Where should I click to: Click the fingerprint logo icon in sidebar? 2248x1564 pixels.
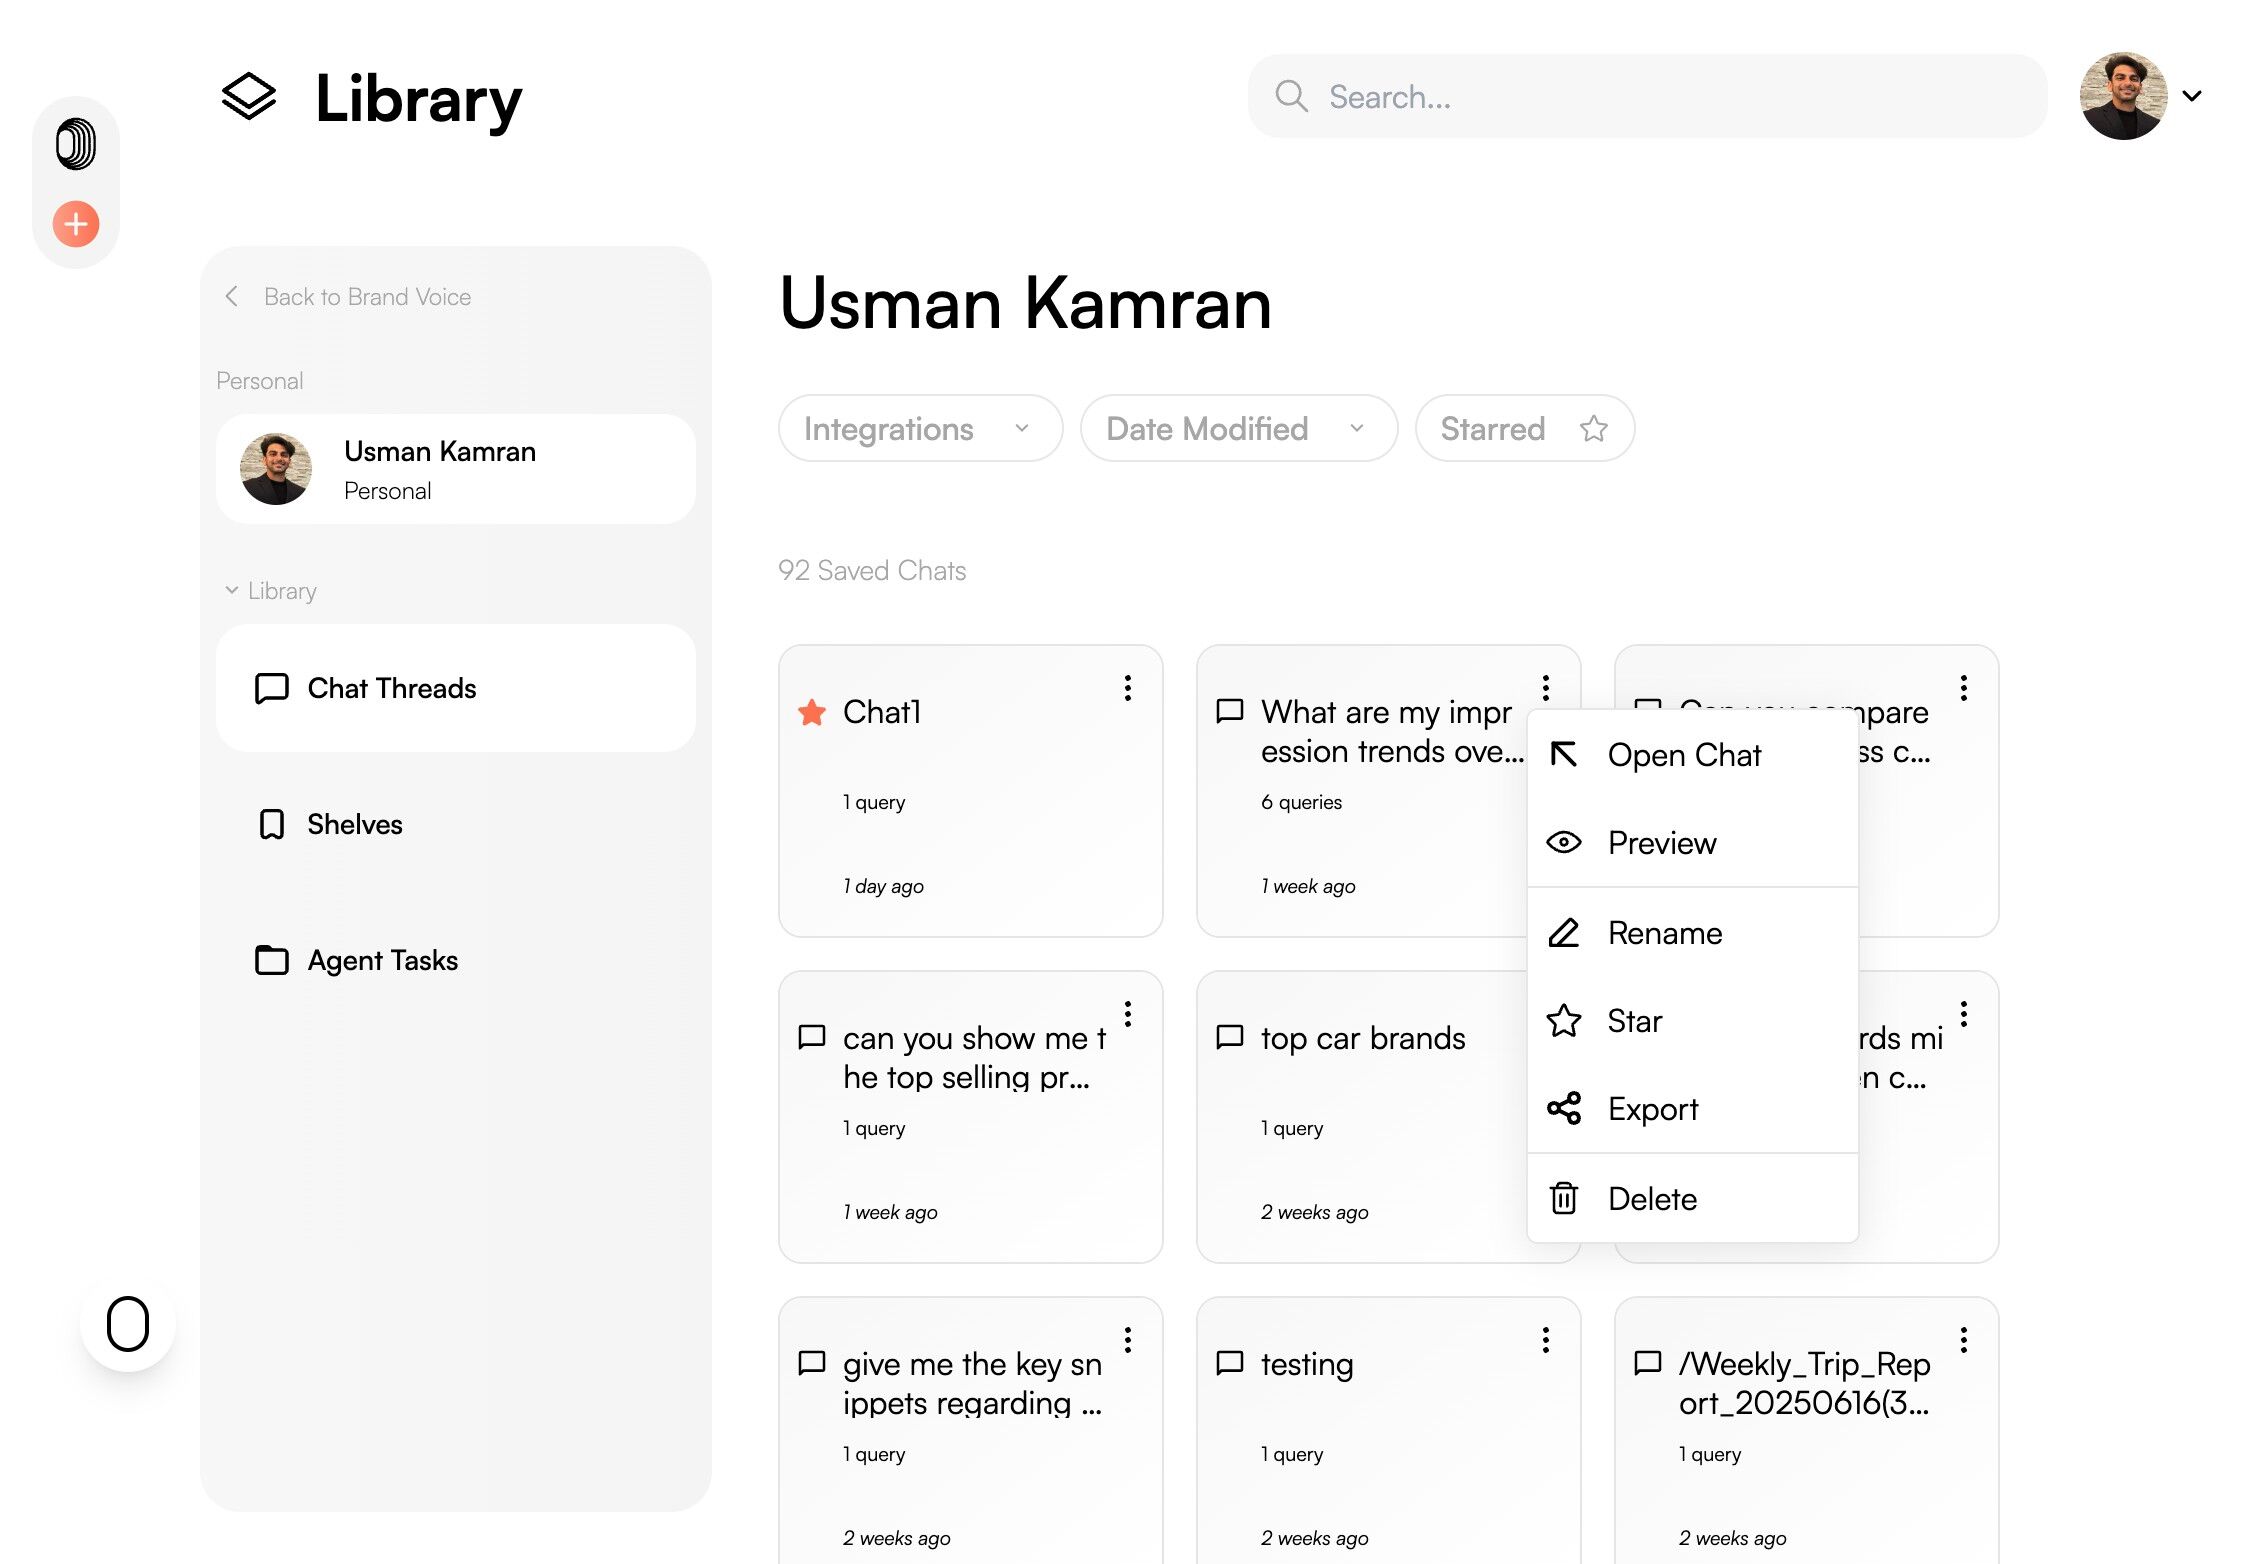point(76,144)
